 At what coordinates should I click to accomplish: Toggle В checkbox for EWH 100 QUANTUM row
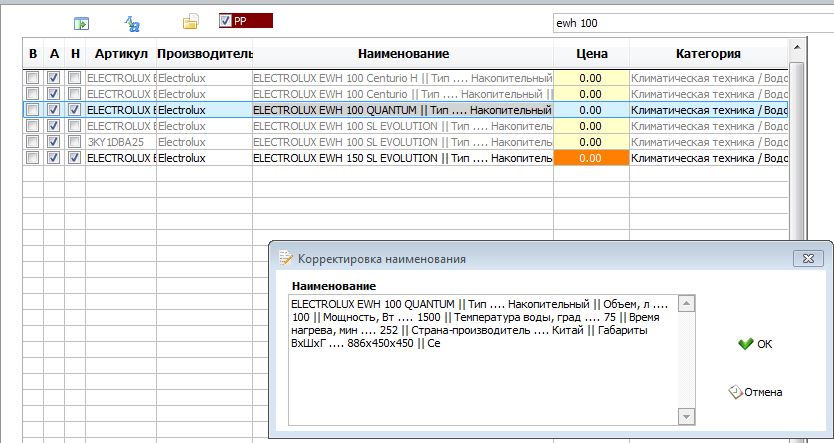pos(33,110)
